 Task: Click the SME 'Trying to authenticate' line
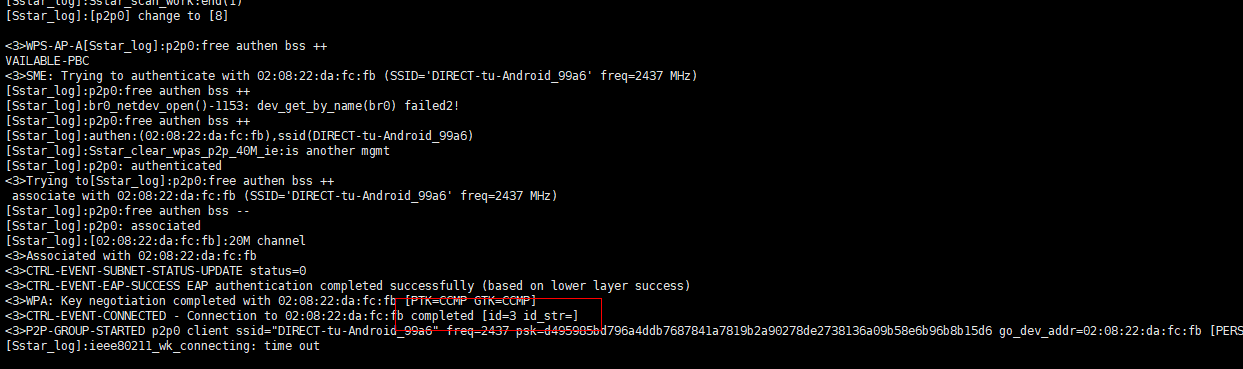coord(351,76)
